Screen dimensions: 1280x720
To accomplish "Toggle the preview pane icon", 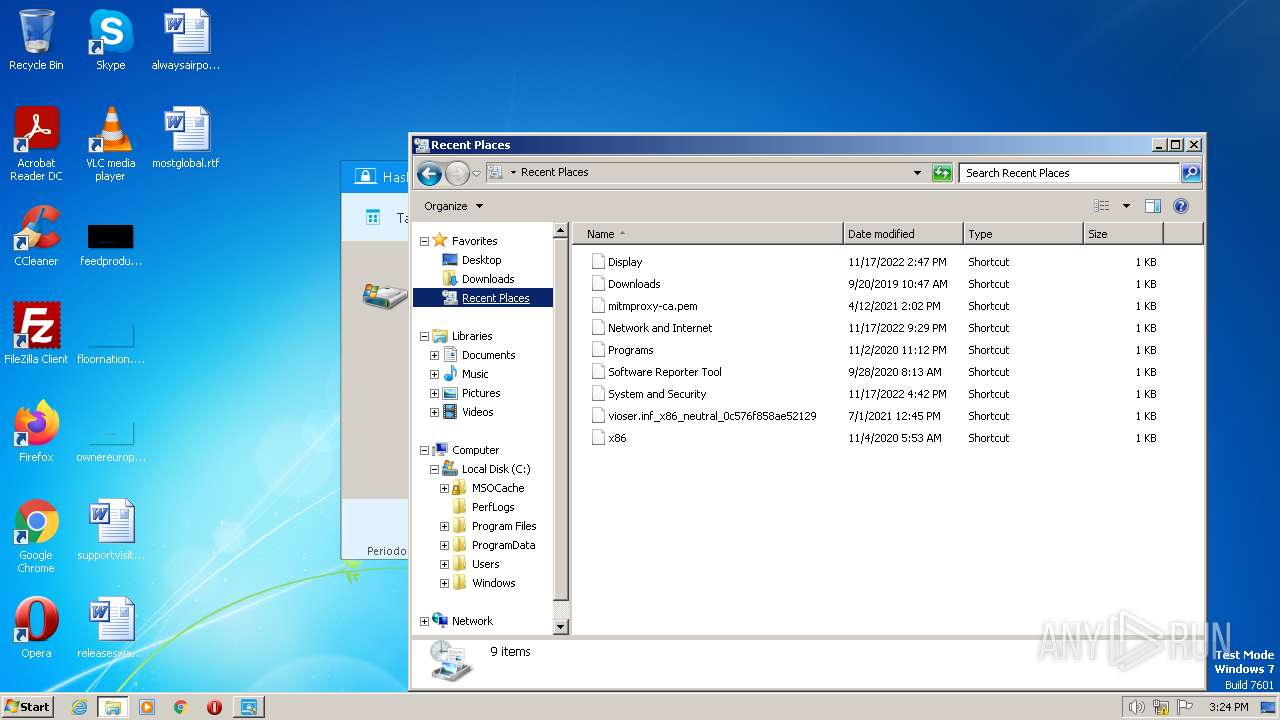I will click(1152, 206).
